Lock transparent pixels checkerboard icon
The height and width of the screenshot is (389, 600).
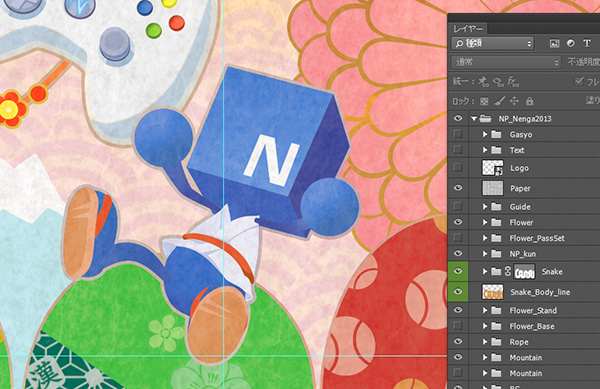(484, 101)
